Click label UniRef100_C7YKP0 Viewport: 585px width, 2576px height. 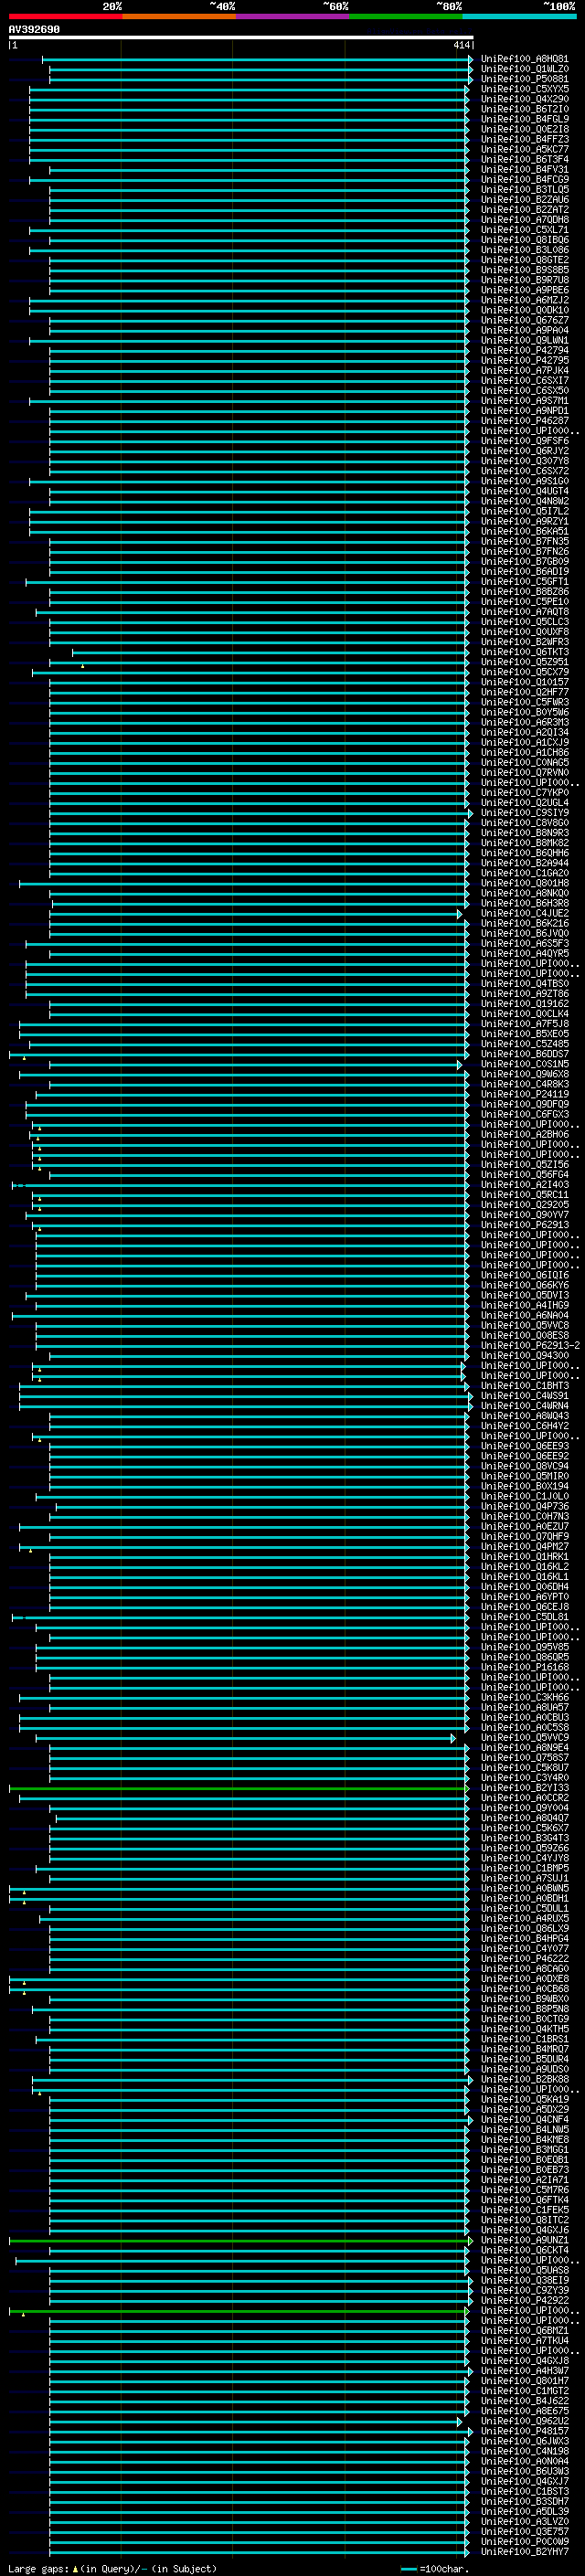click(524, 793)
